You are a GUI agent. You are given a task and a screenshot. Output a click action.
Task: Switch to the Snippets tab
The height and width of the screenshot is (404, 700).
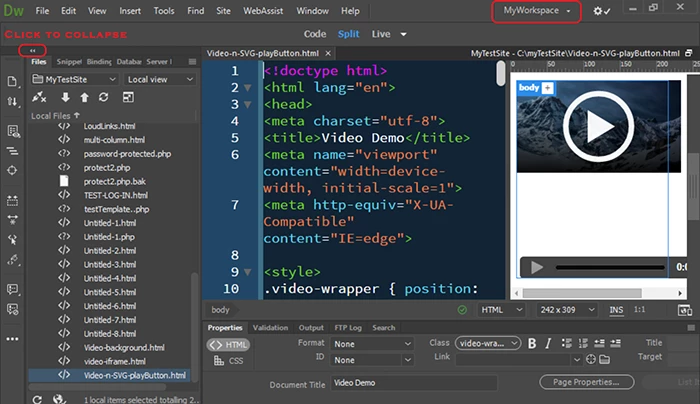tap(69, 62)
